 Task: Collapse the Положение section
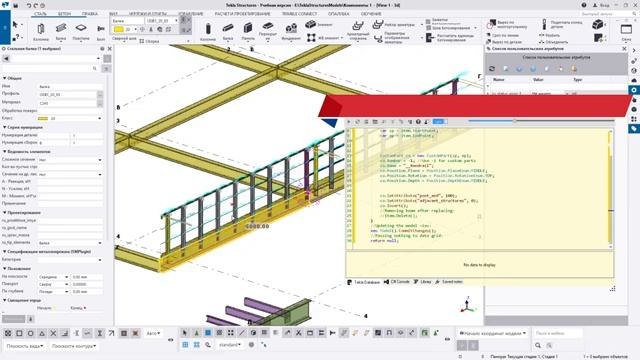4,269
